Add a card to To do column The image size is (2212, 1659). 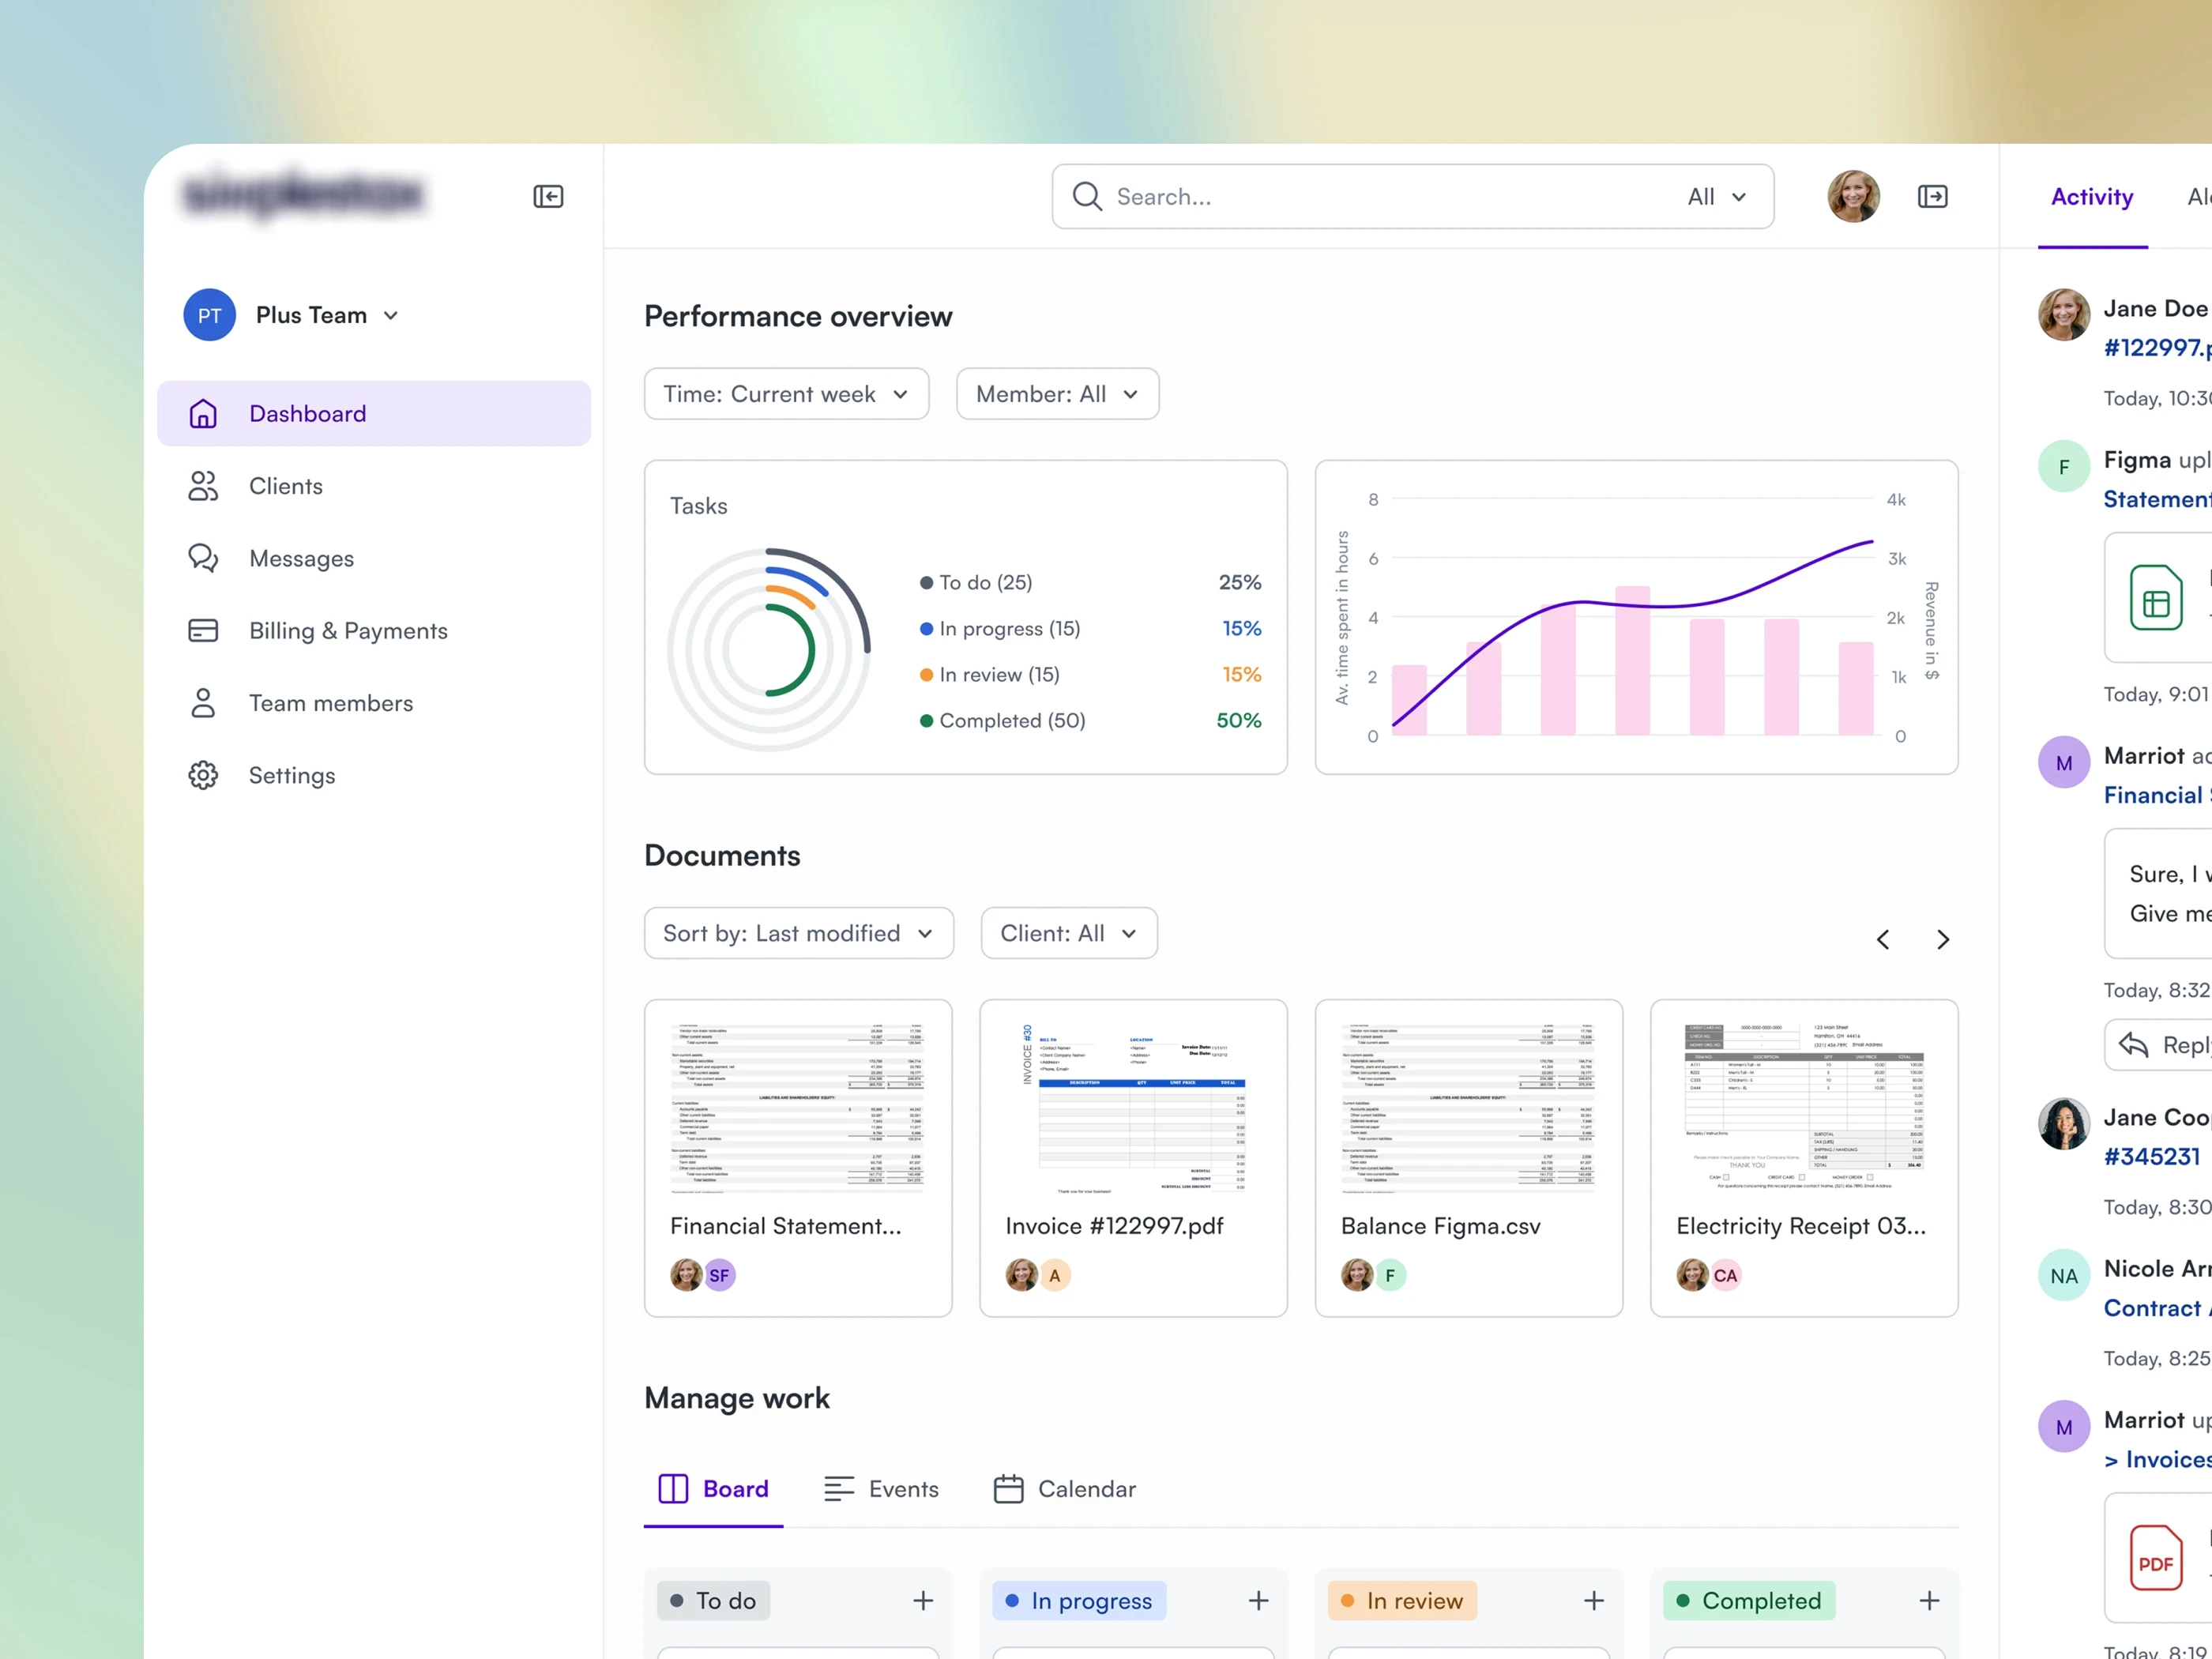point(923,1601)
